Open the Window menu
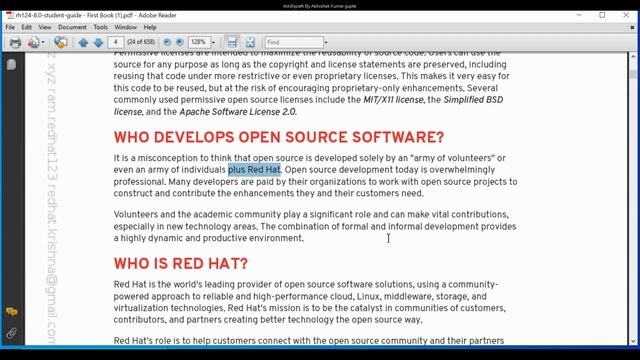Viewport: 640px width, 360px height. 125,27
